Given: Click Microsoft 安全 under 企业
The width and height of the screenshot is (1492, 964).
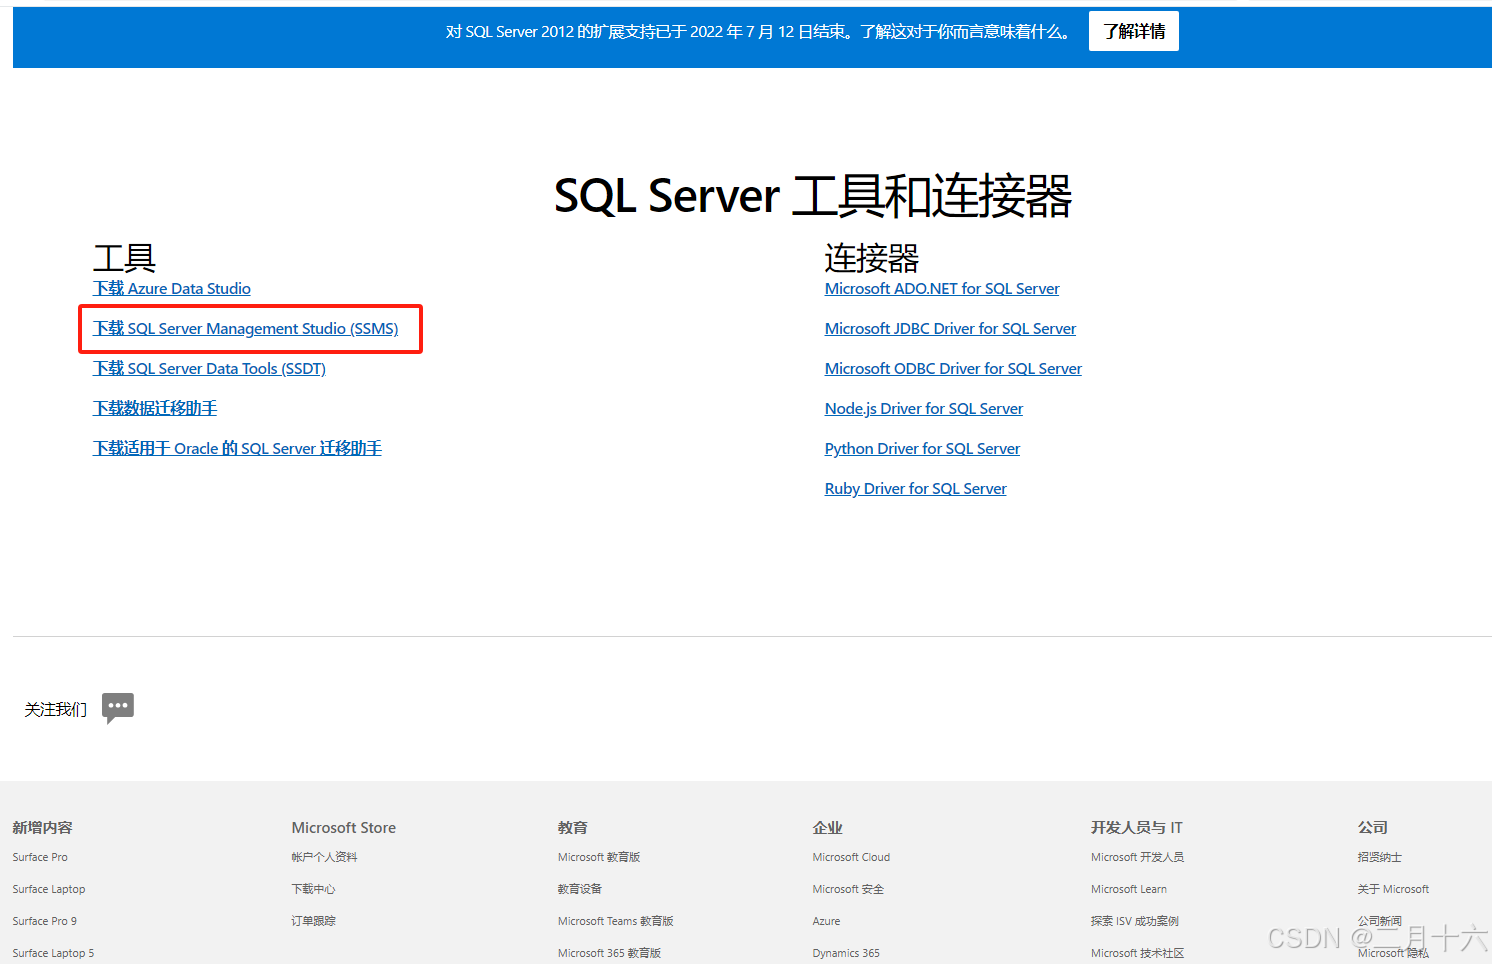Looking at the screenshot, I should (x=848, y=889).
